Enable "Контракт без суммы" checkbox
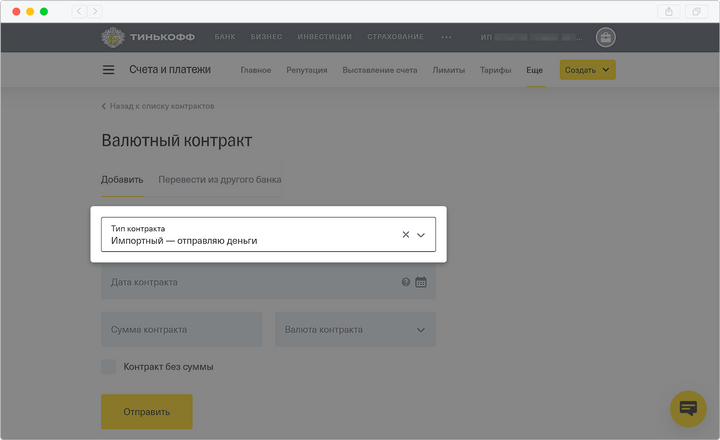 pyautogui.click(x=108, y=367)
